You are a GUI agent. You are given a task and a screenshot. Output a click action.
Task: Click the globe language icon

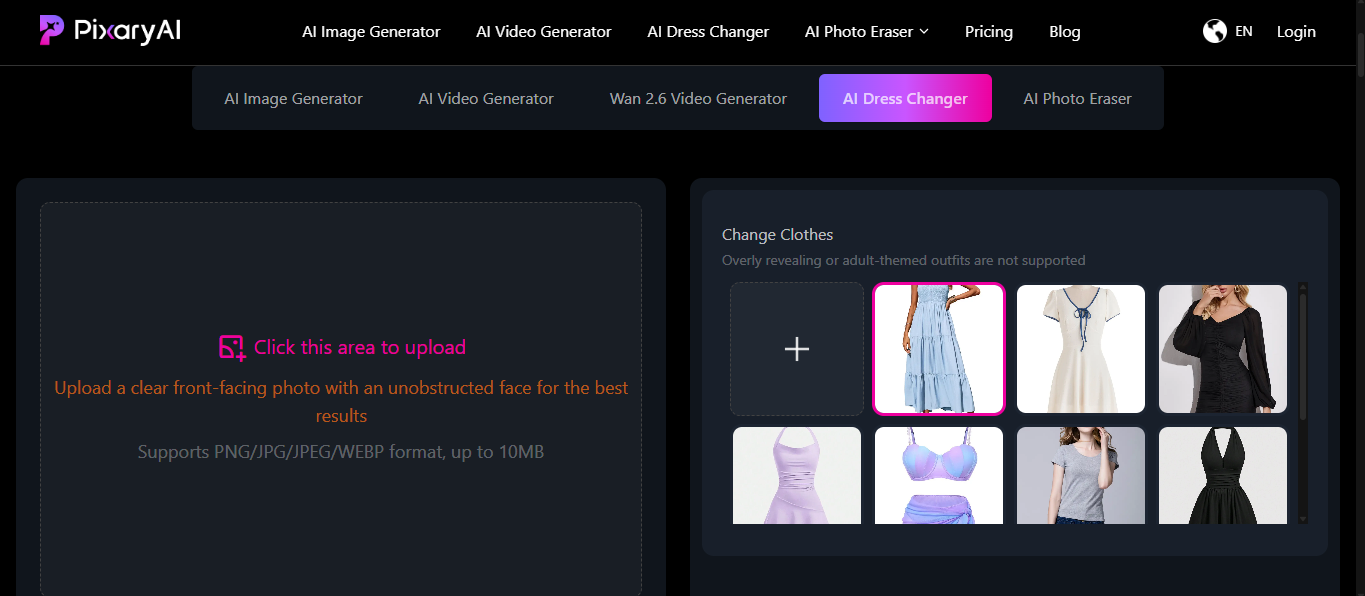click(x=1214, y=32)
